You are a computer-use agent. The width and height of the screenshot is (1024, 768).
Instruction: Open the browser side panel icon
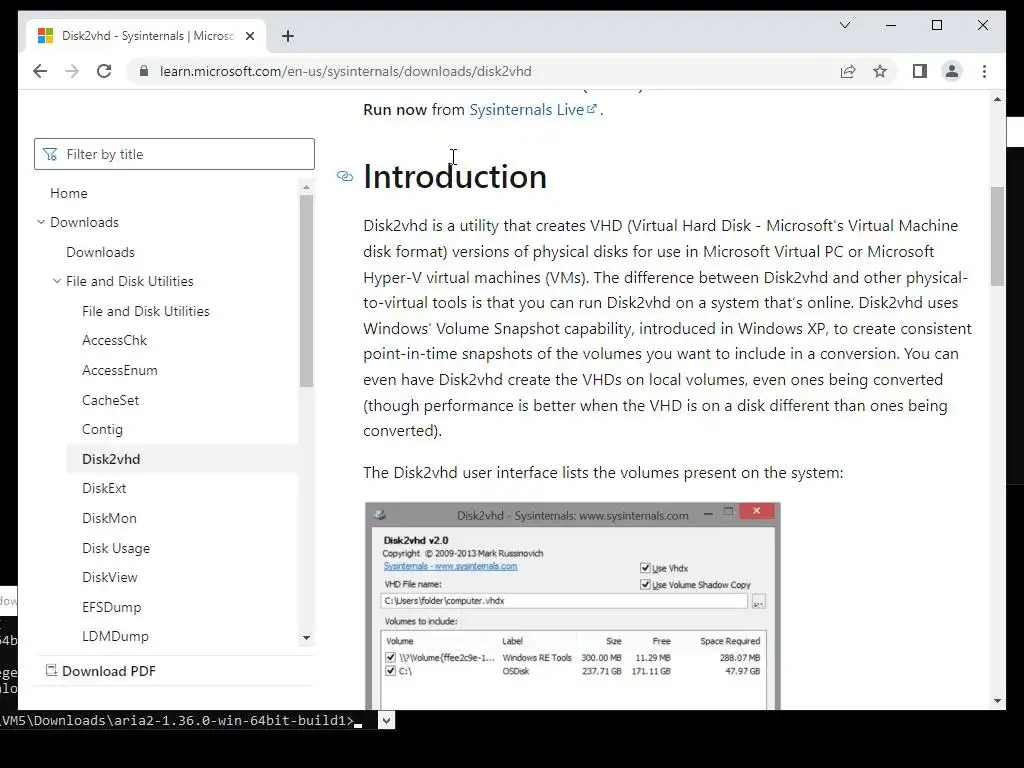(x=920, y=71)
